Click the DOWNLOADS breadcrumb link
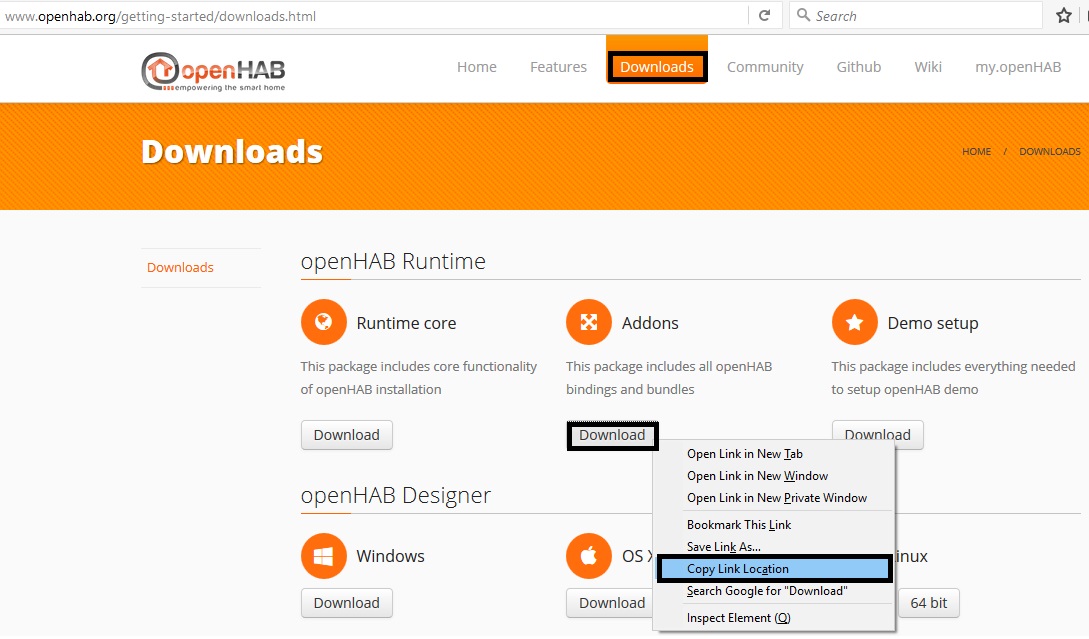1089x639 pixels. coord(1049,151)
